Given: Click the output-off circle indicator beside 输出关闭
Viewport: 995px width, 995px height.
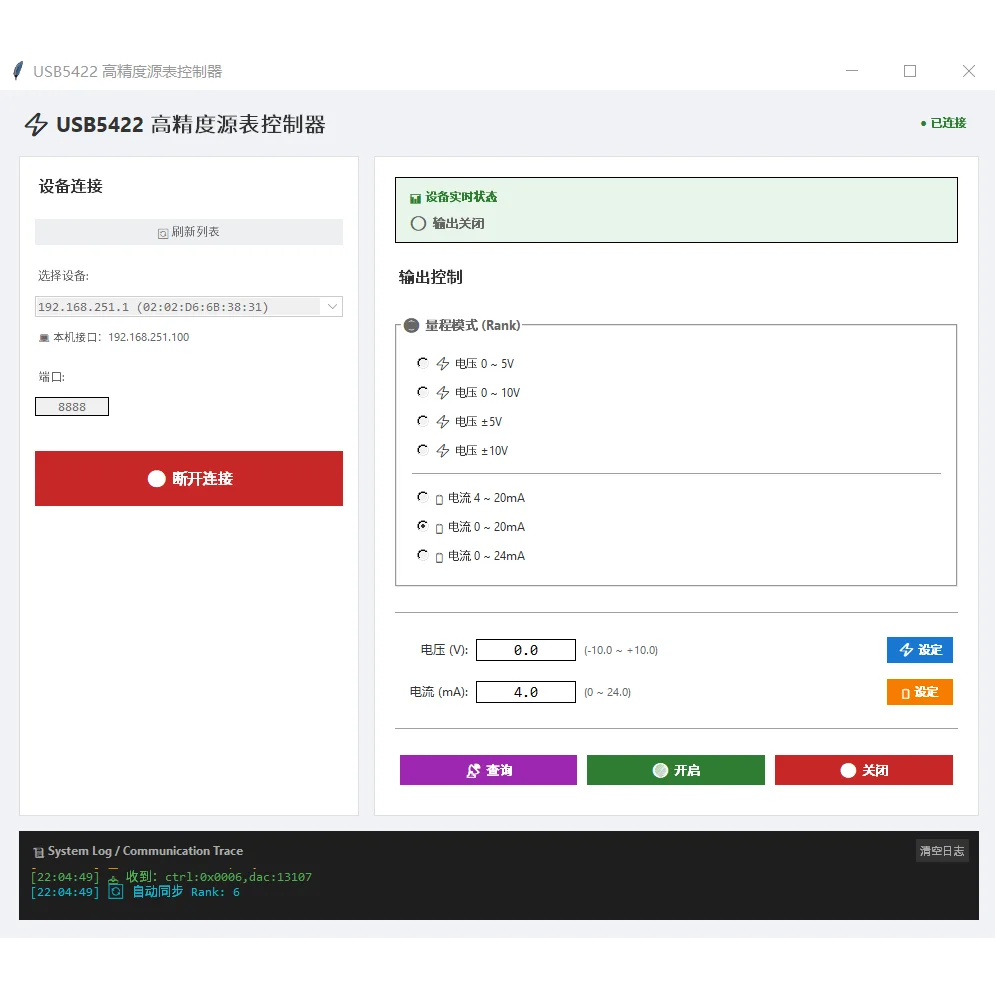Looking at the screenshot, I should tap(418, 223).
